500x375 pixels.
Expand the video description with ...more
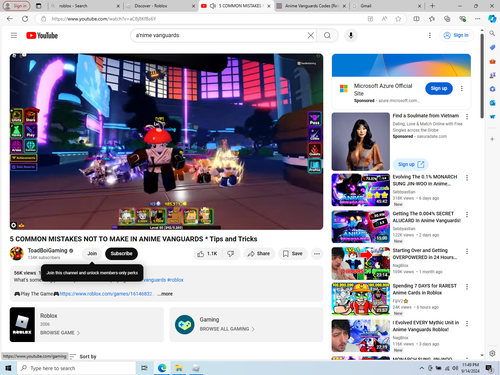click(165, 294)
